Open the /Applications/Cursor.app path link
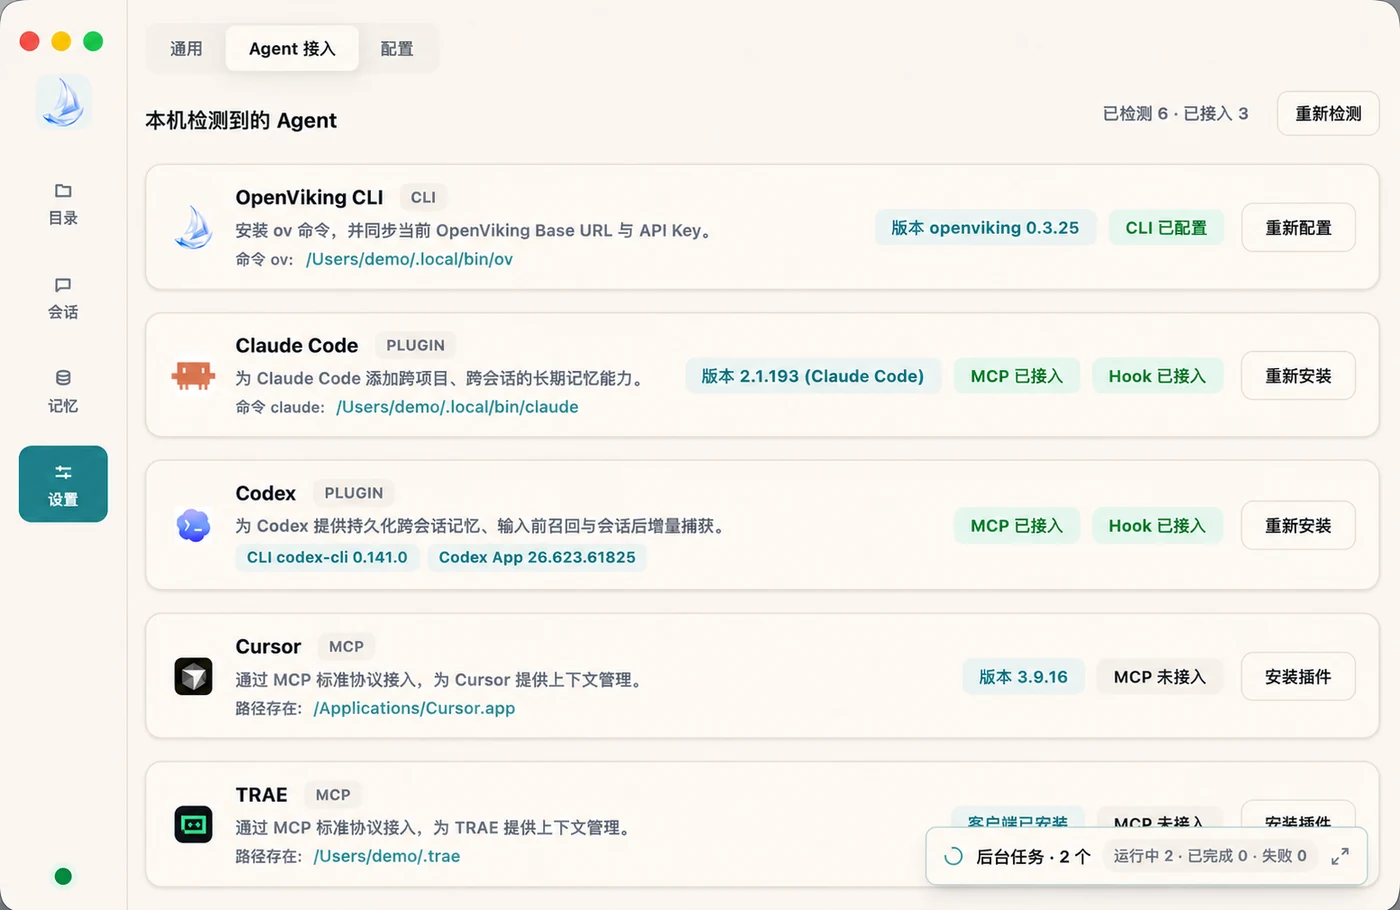The width and height of the screenshot is (1400, 910). 414,708
